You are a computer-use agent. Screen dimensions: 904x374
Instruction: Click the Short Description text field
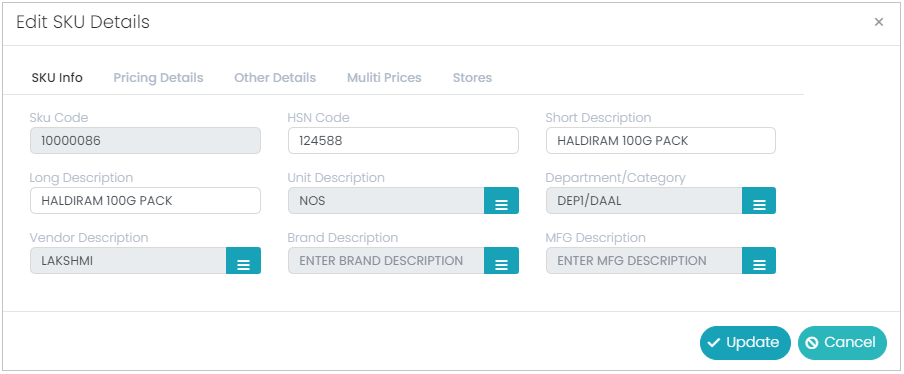661,141
